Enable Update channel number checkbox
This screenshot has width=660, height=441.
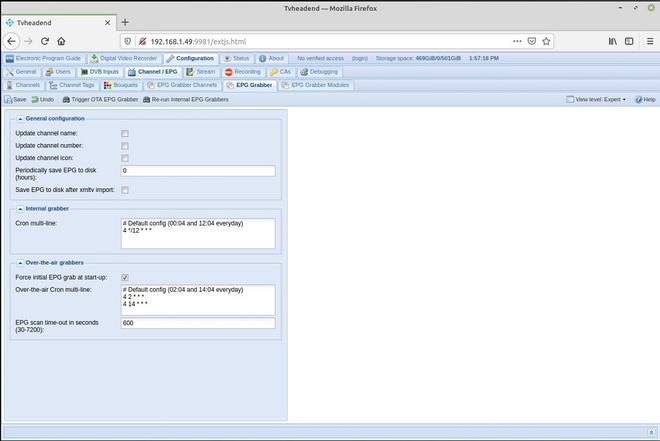(x=125, y=146)
